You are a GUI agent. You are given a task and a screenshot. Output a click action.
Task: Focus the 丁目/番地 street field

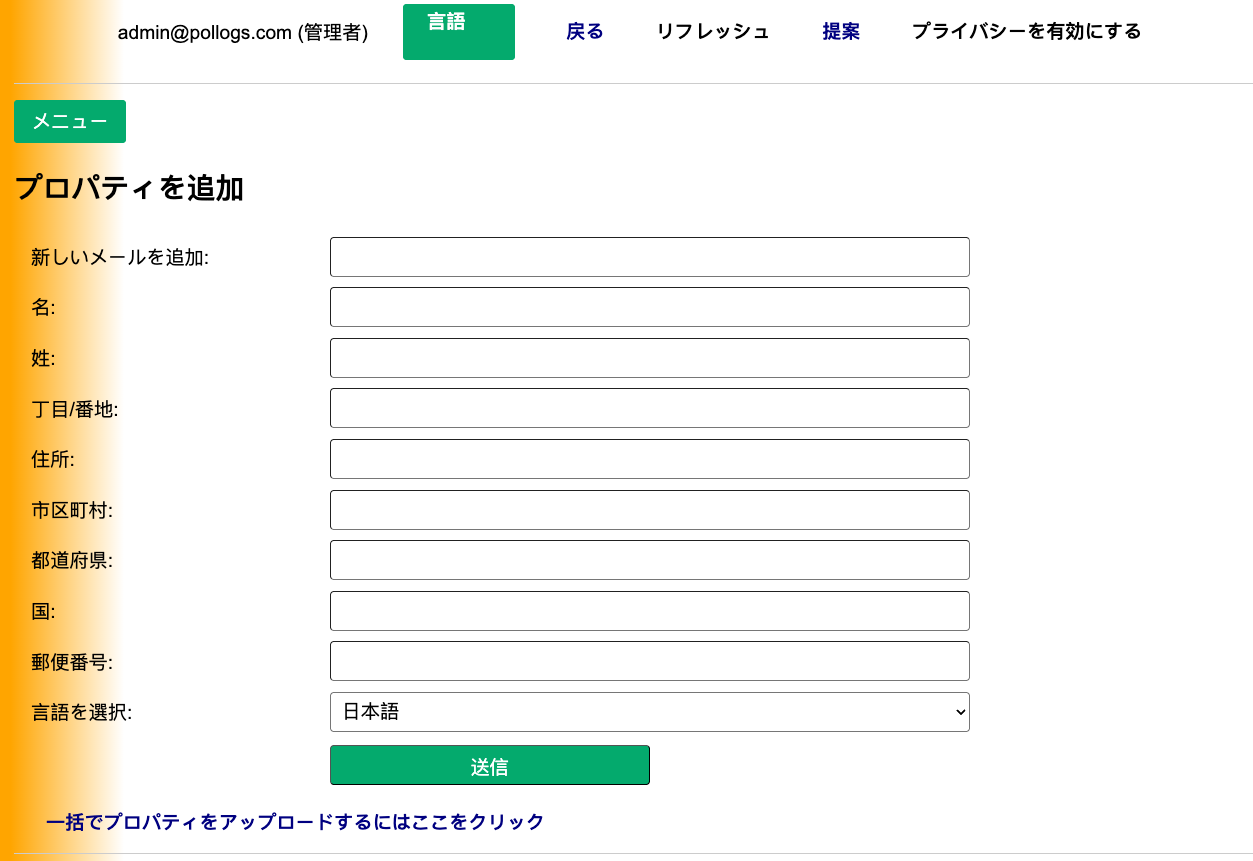(x=649, y=407)
